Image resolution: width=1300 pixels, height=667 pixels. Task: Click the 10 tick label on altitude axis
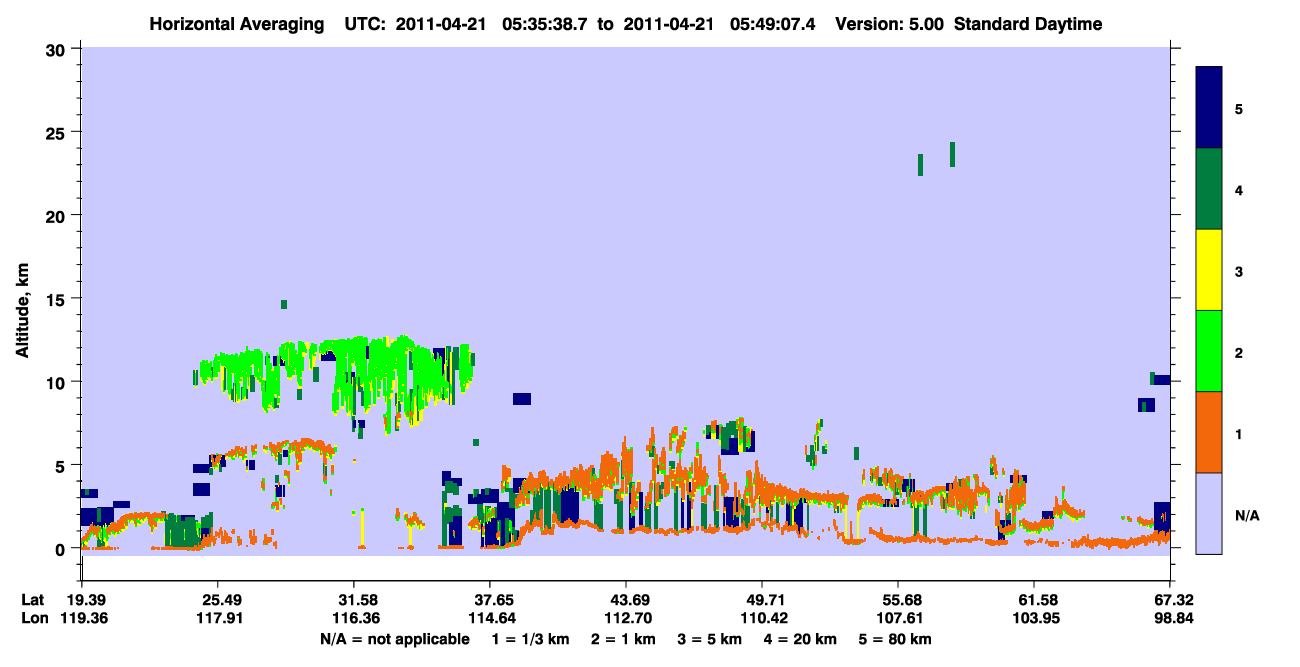click(58, 382)
